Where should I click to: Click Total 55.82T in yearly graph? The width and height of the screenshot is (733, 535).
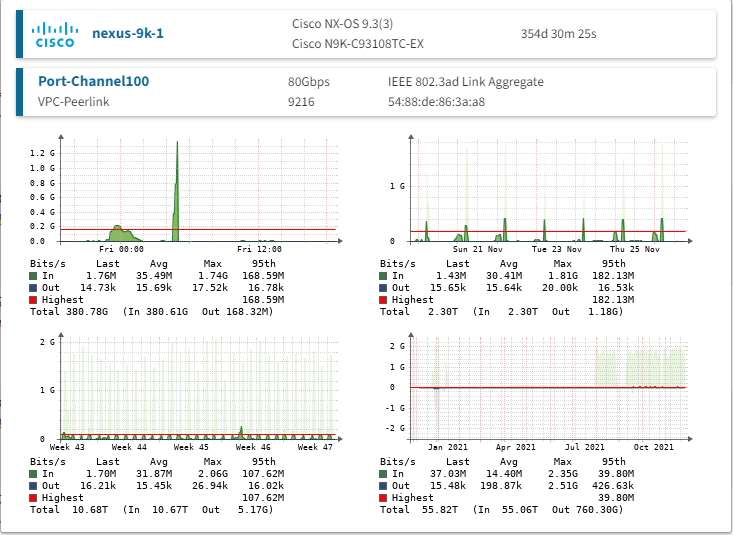[x=418, y=510]
